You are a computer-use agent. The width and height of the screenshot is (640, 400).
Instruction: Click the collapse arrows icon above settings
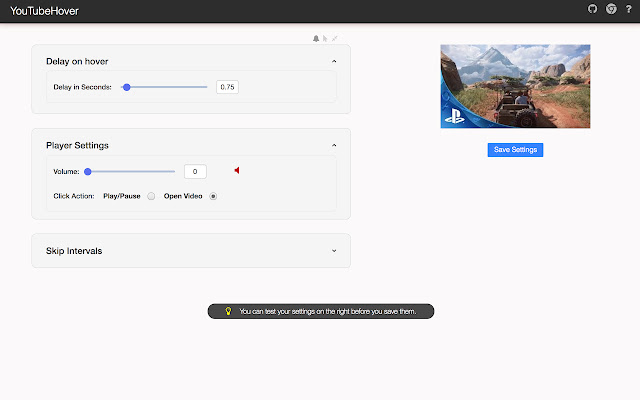[335, 38]
